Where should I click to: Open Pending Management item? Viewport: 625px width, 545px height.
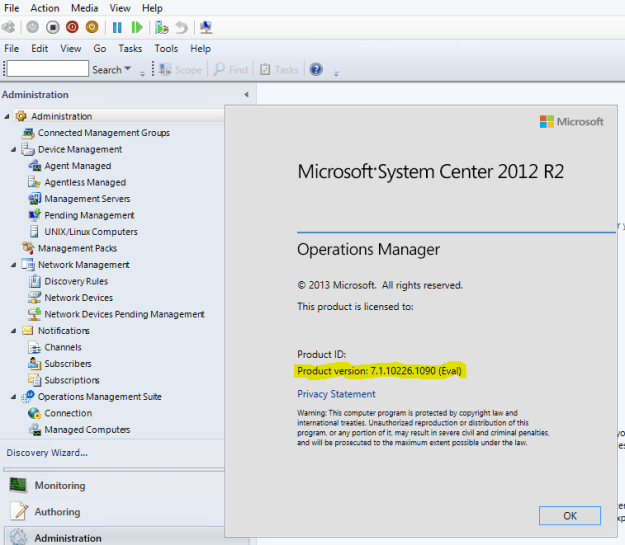(89, 215)
